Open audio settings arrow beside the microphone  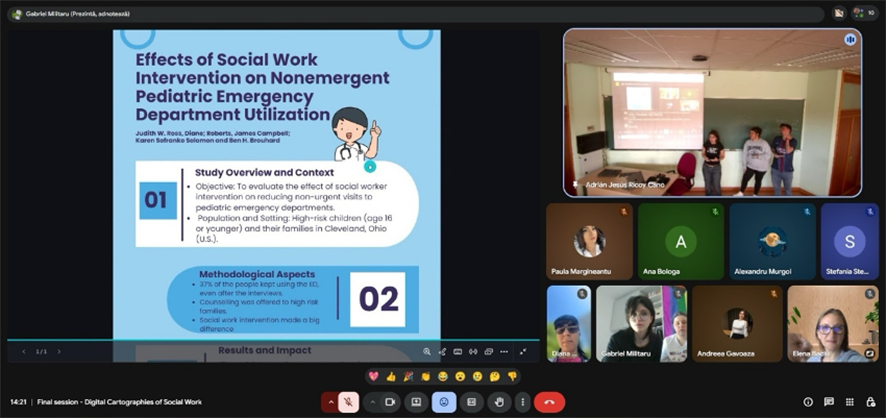330,402
